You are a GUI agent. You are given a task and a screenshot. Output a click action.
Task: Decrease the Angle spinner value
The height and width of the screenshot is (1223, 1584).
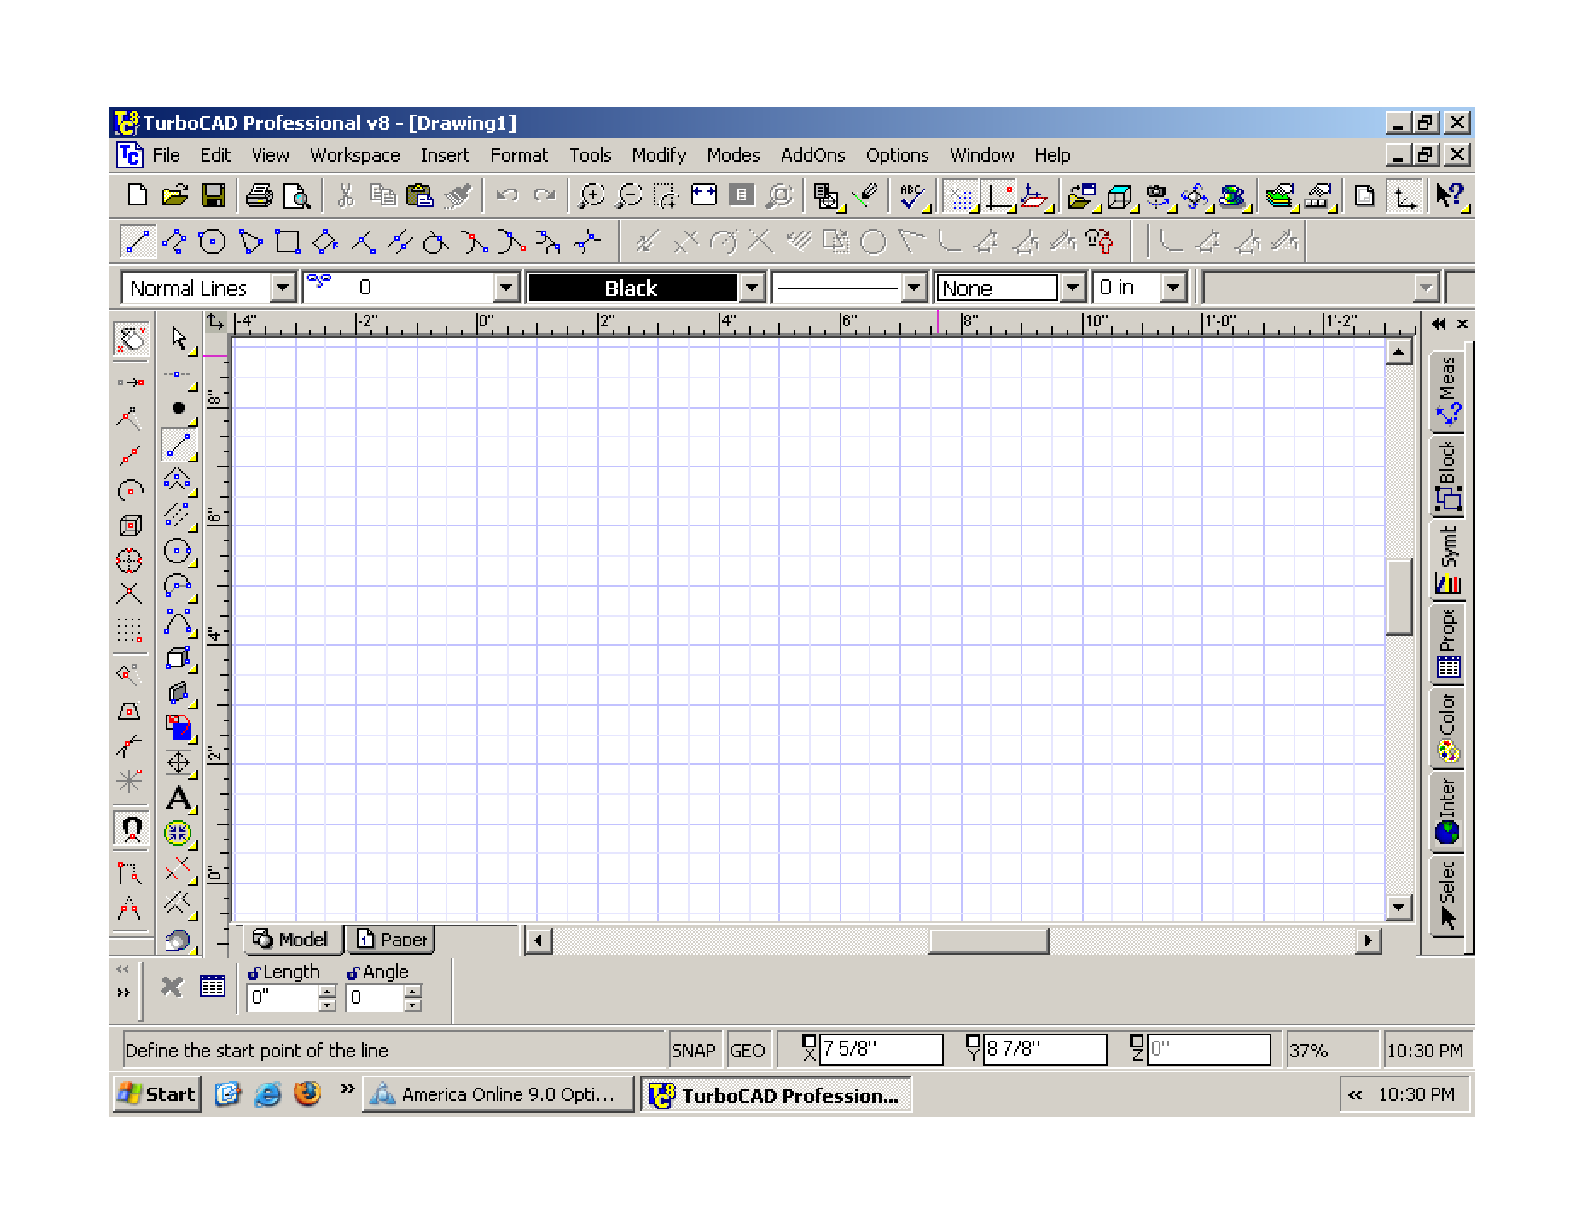click(x=413, y=1004)
